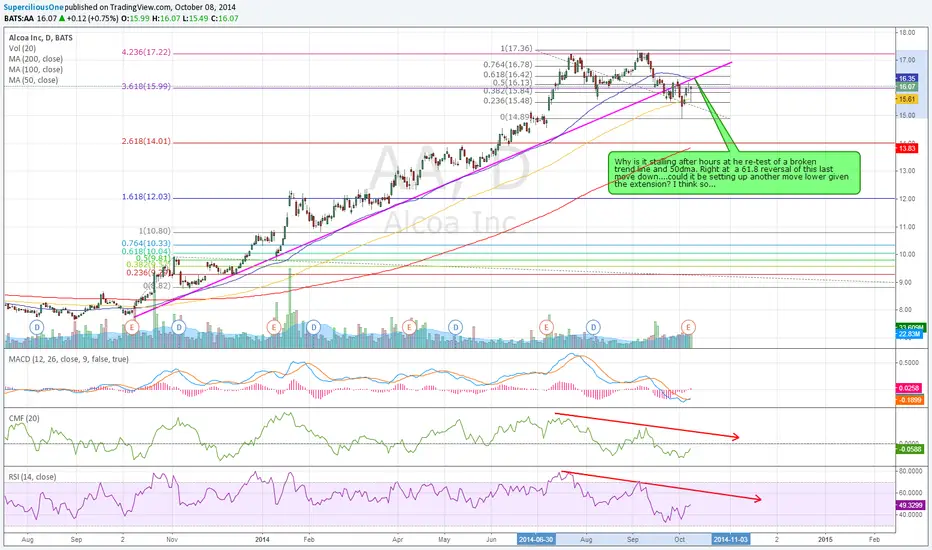This screenshot has width=932, height=550.
Task: Select the RSI (14, close) pane label
Action: click(32, 477)
